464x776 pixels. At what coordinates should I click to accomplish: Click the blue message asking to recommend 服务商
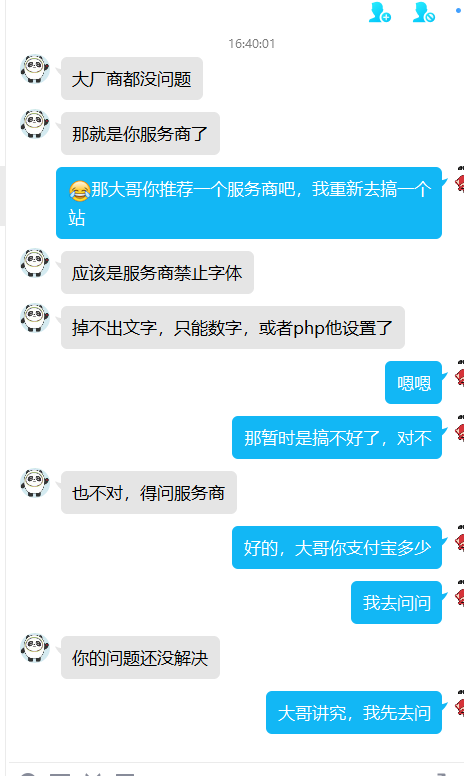(x=249, y=203)
